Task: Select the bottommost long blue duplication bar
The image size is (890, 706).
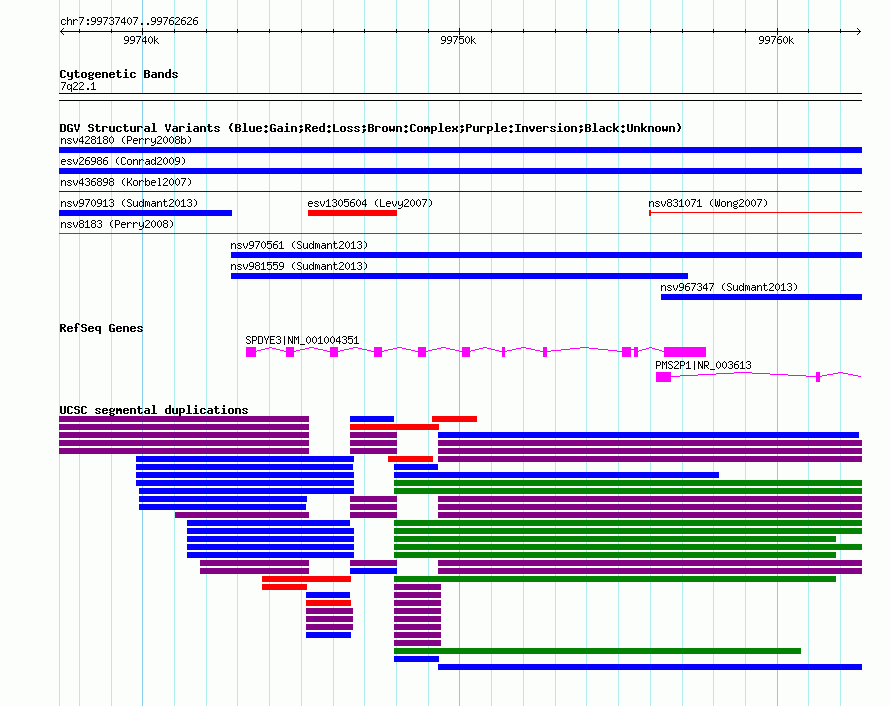Action: [650, 667]
